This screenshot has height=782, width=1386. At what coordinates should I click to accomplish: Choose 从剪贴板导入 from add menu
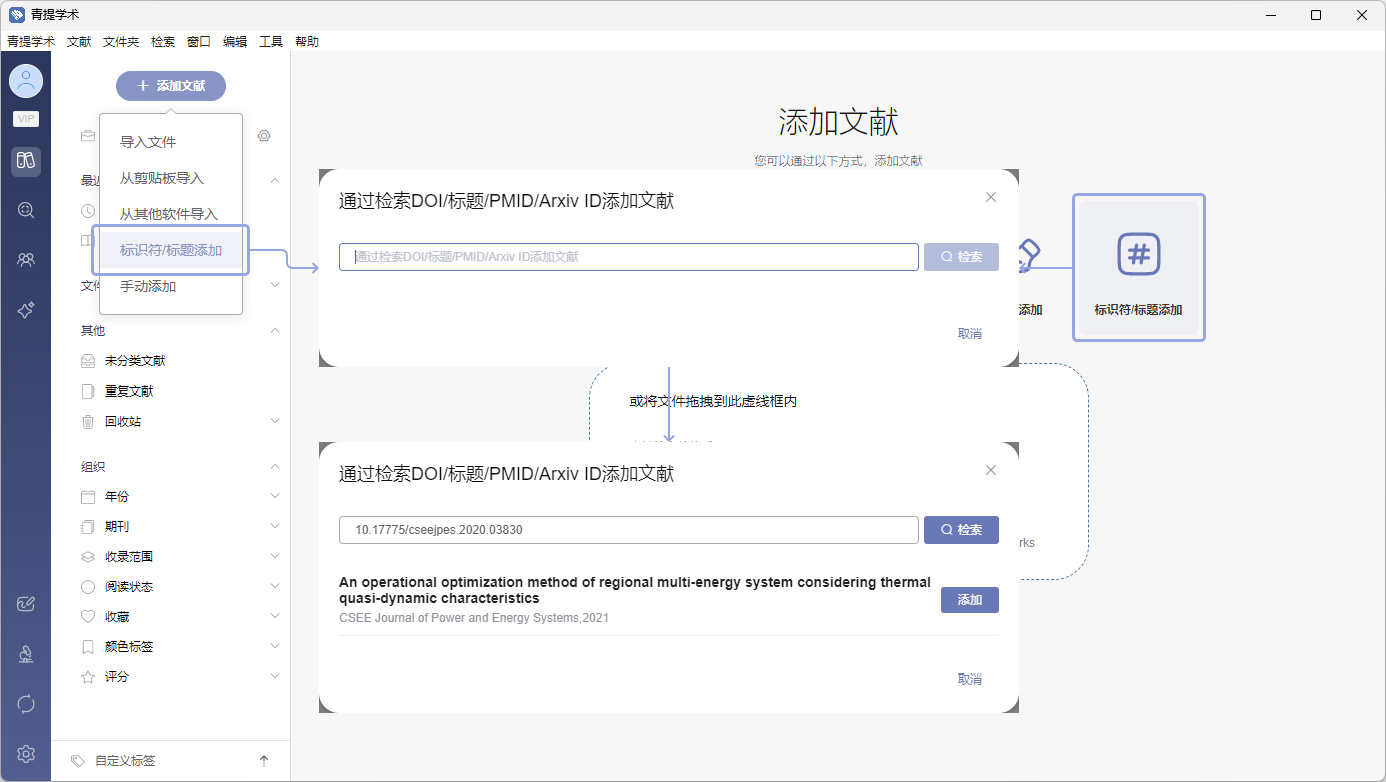pyautogui.click(x=171, y=178)
